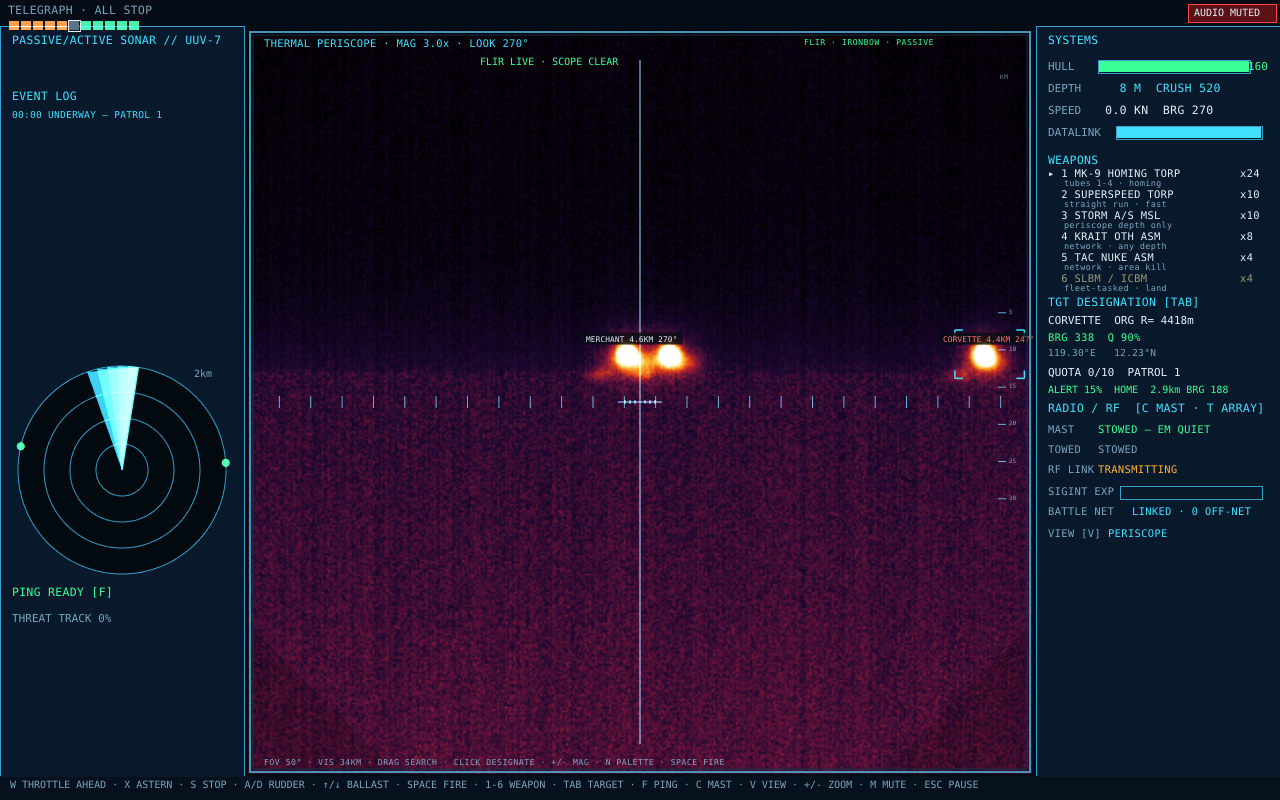Click the FLIR · IRONBOW · PASSIVE palette label
Screen dimensions: 1280x800
869,43
